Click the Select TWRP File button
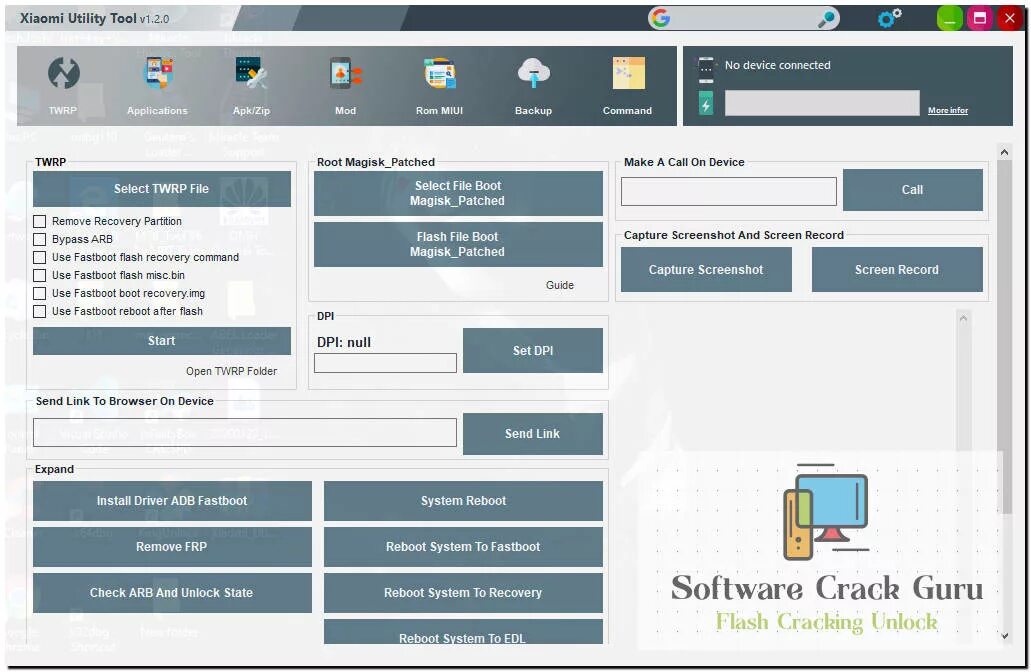This screenshot has width=1031, height=672. [x=162, y=189]
